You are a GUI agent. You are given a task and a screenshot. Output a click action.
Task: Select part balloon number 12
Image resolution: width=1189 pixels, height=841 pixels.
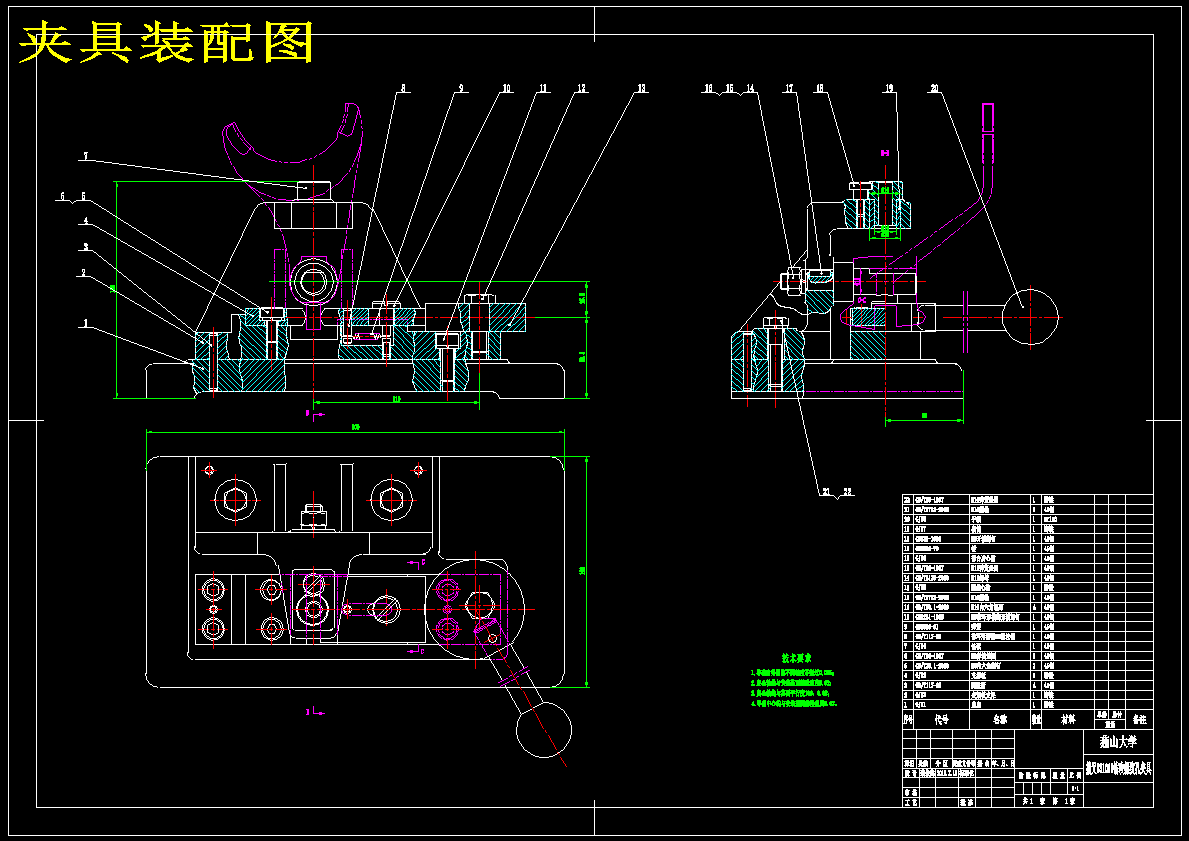(581, 89)
